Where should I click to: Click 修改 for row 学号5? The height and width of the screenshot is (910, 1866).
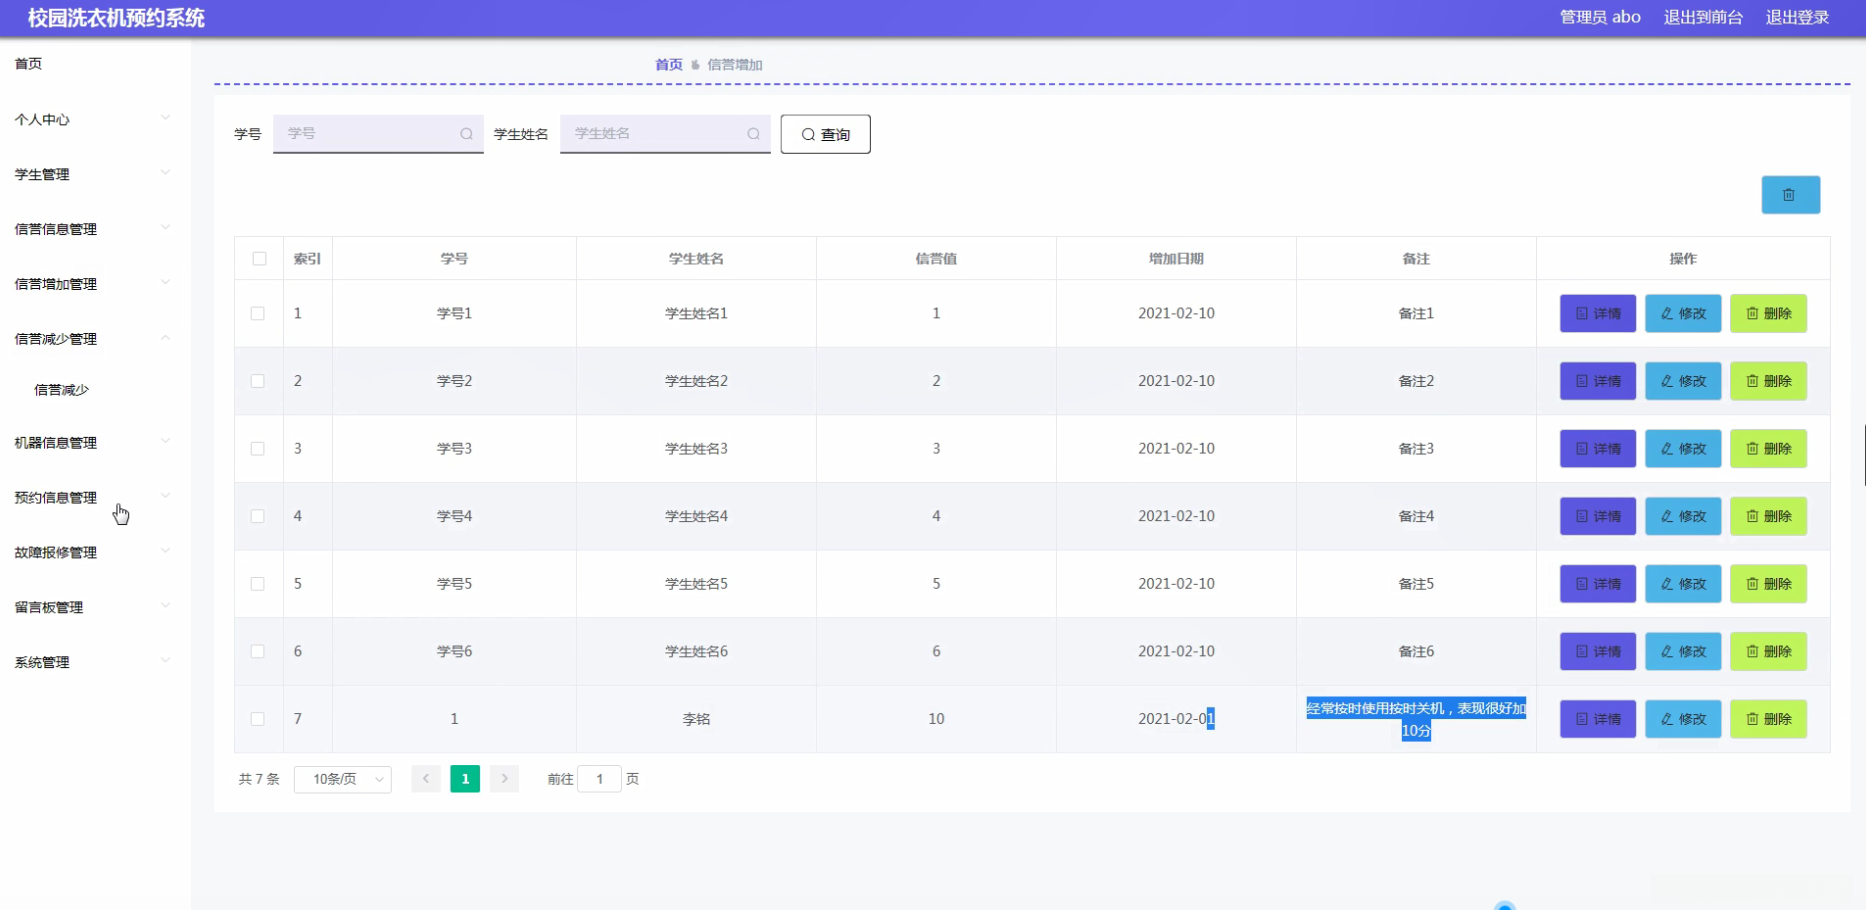(1683, 584)
